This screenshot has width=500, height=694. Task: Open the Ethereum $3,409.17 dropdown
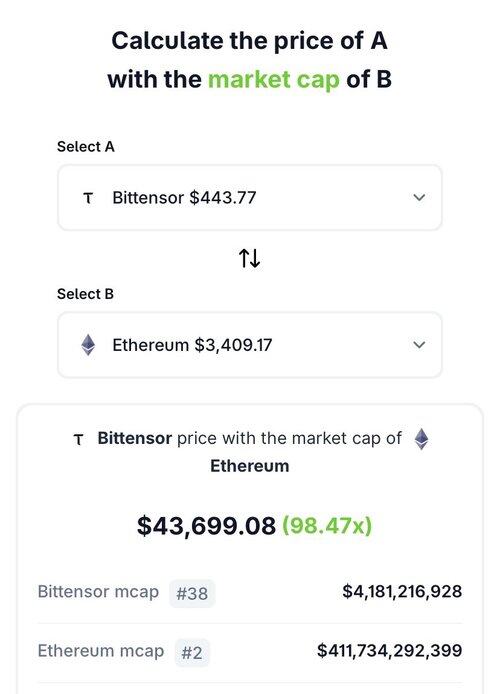pyautogui.click(x=250, y=345)
